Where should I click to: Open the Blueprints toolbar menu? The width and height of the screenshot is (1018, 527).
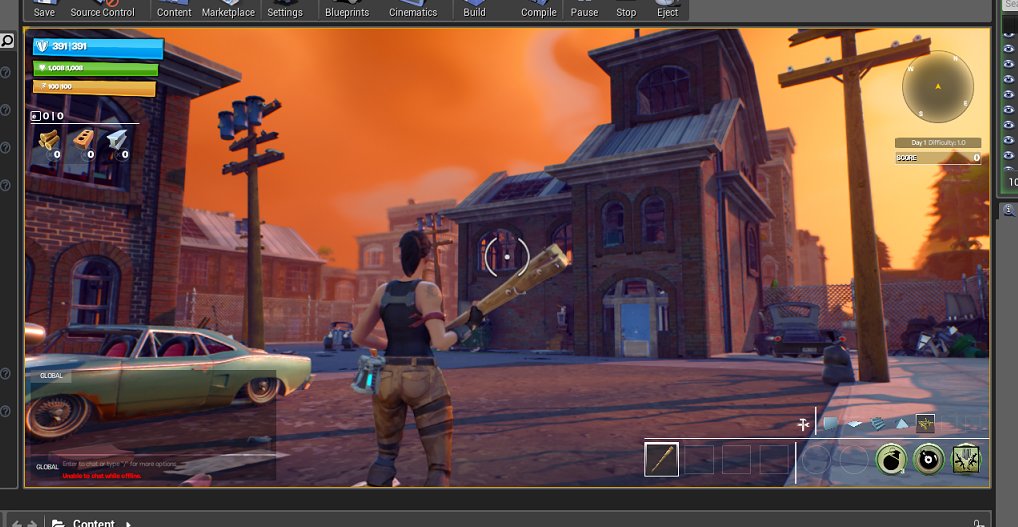(347, 9)
